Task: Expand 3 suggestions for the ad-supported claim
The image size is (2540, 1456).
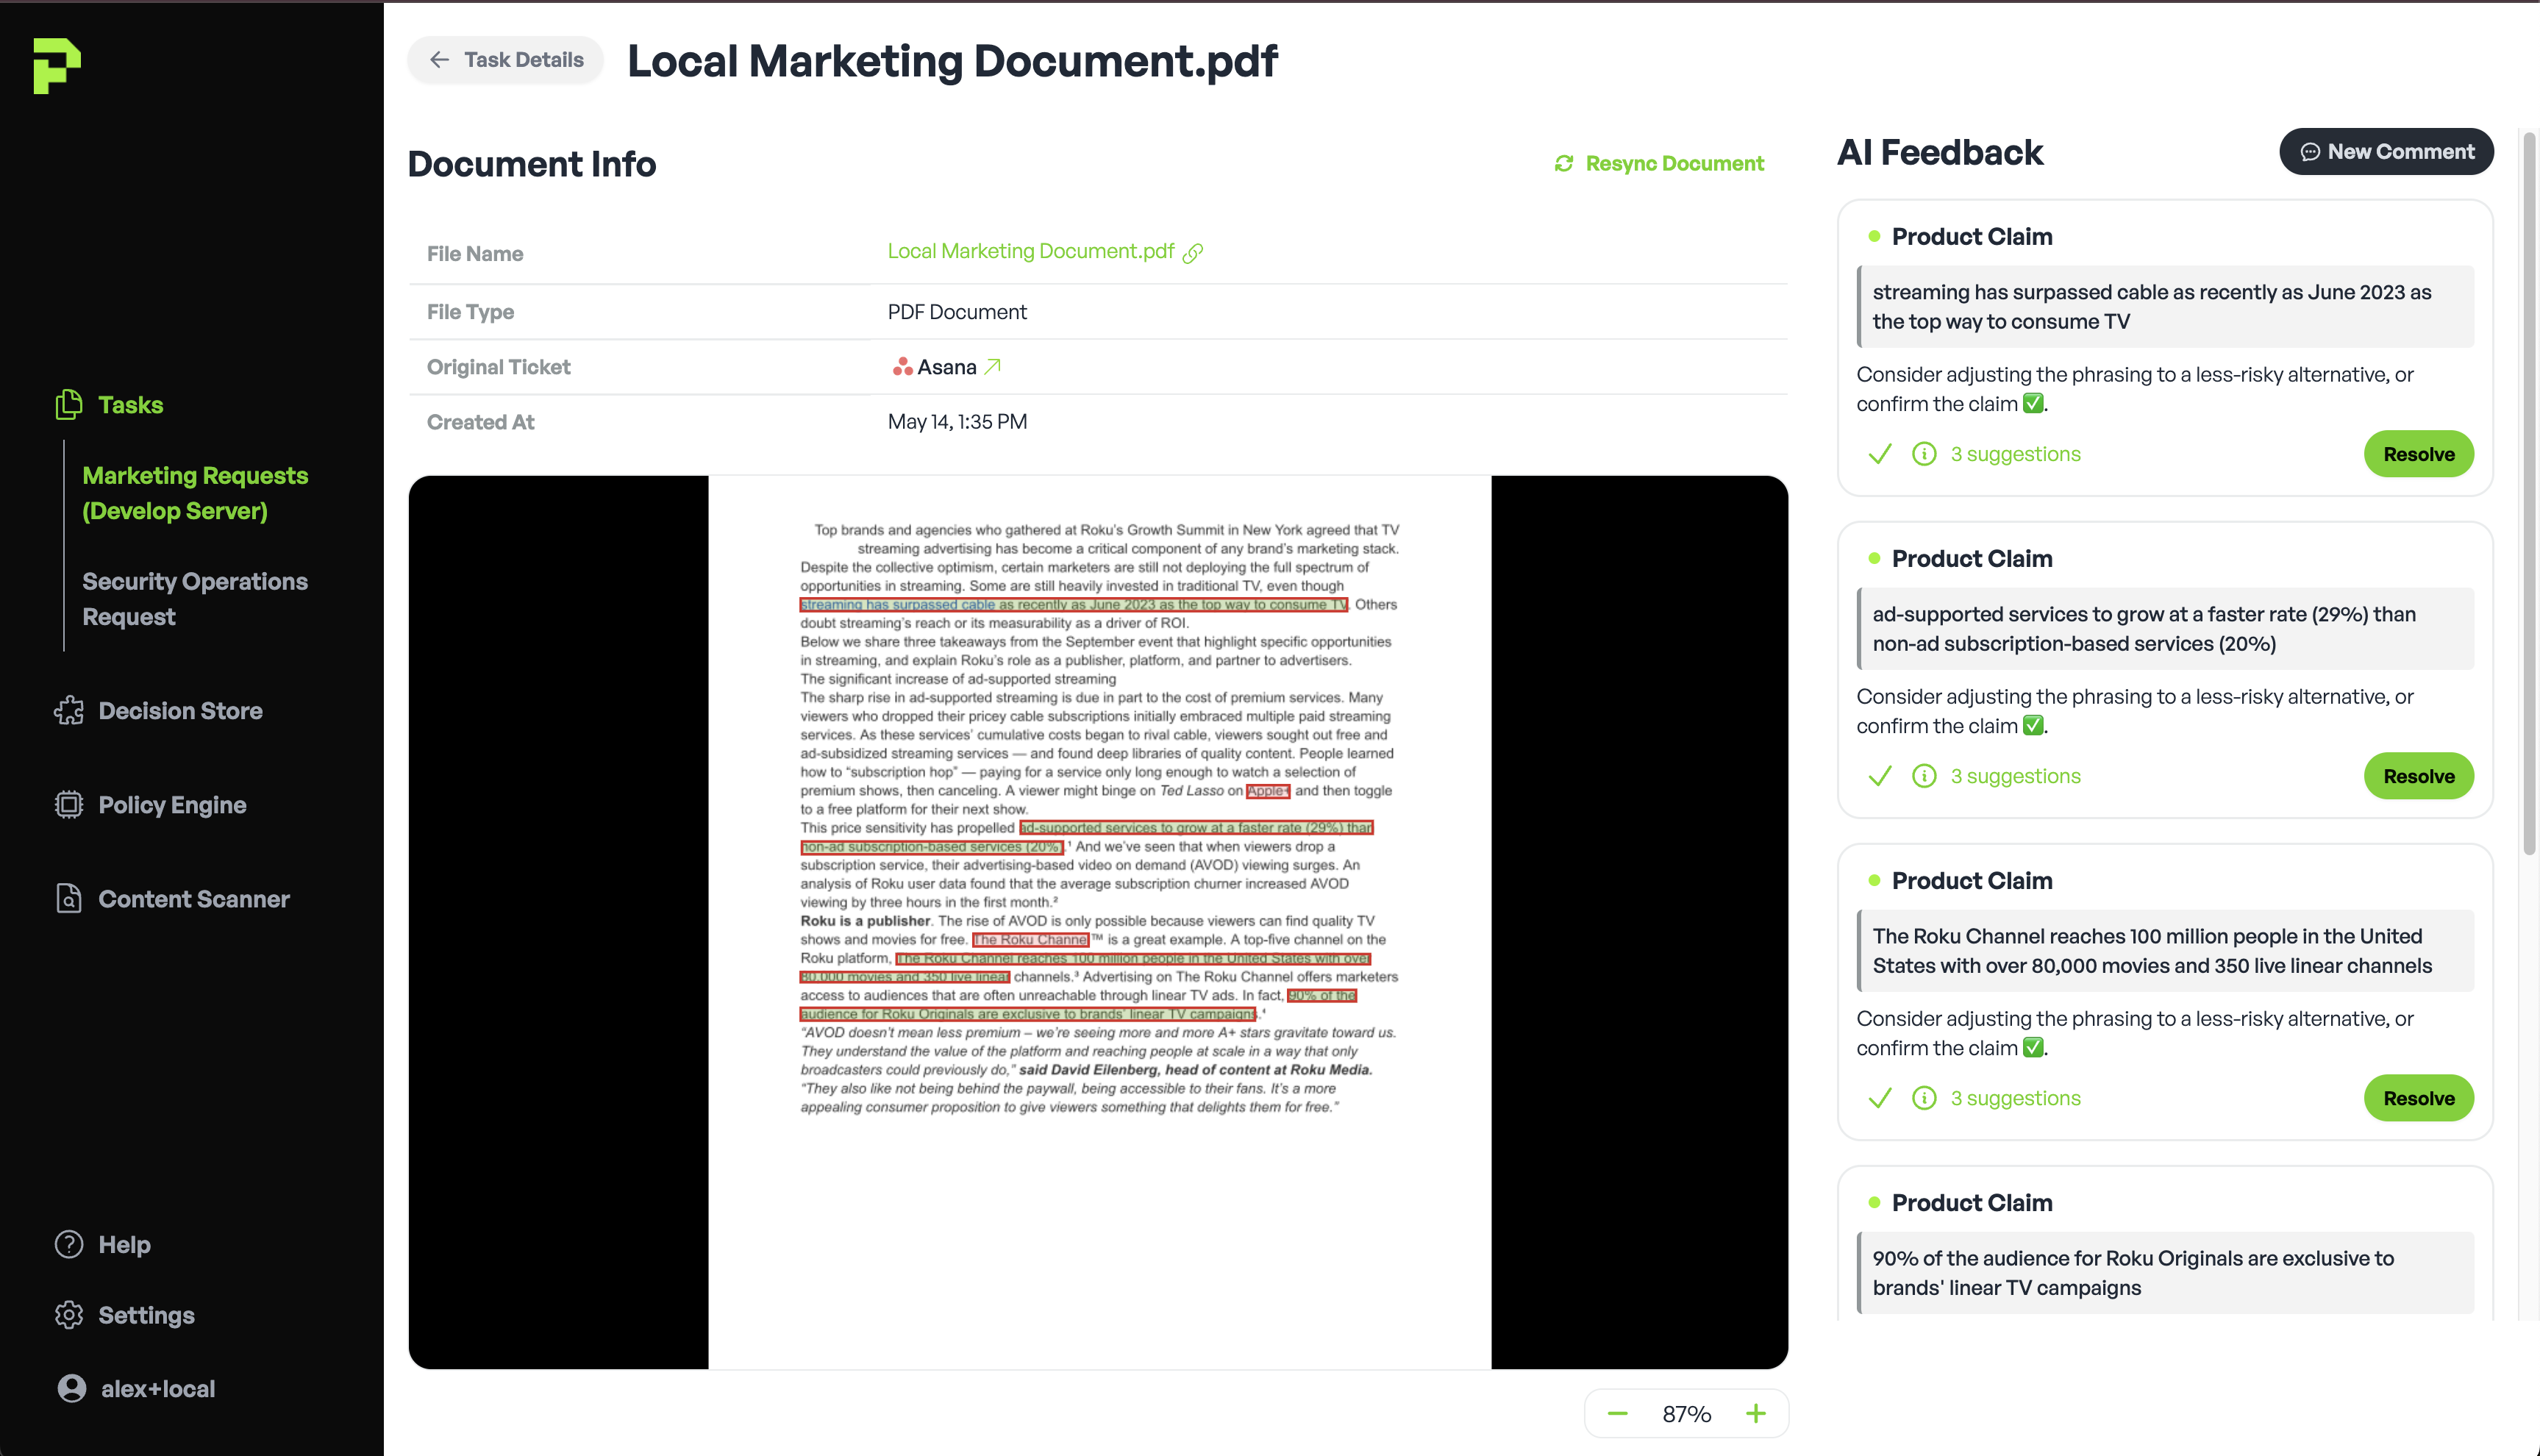Action: coord(2014,776)
